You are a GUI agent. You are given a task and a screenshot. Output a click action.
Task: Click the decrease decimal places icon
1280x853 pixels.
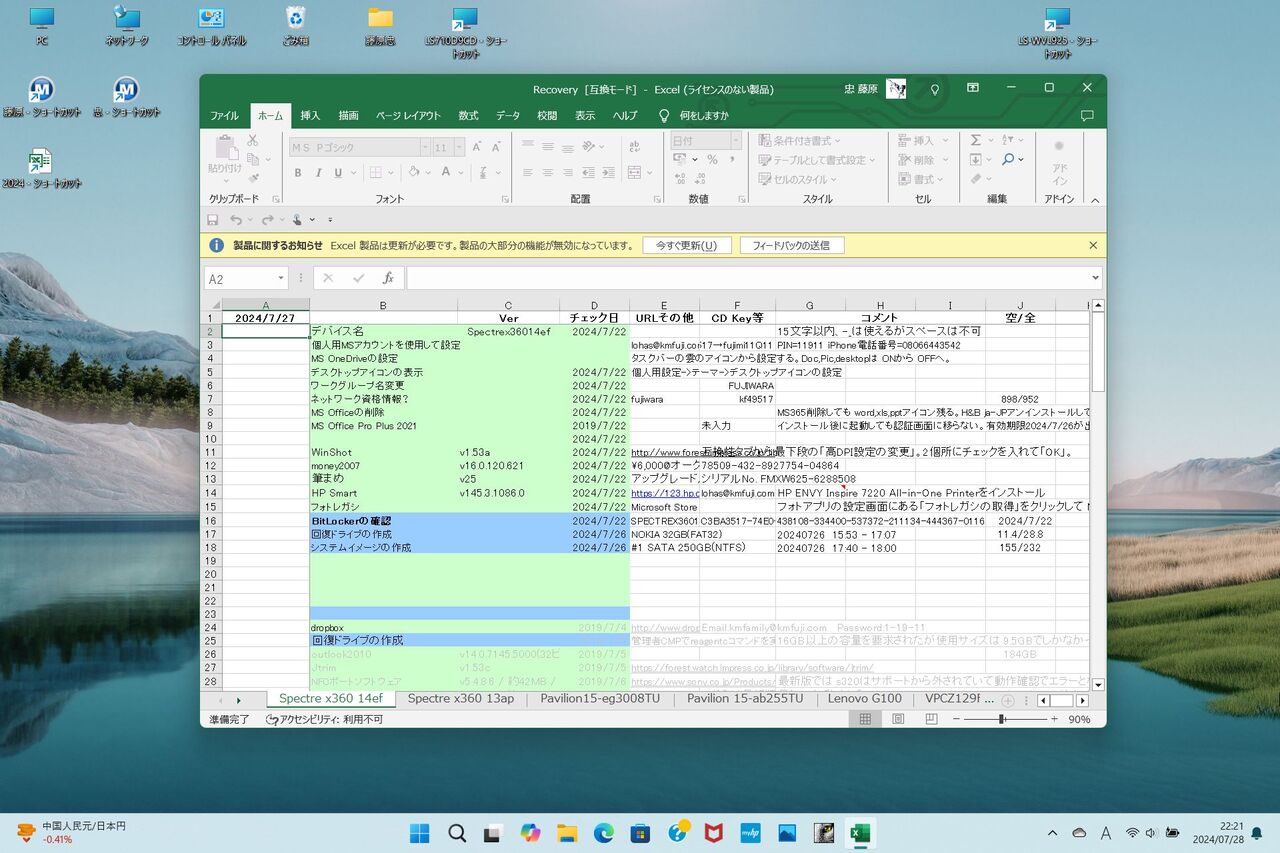699,179
